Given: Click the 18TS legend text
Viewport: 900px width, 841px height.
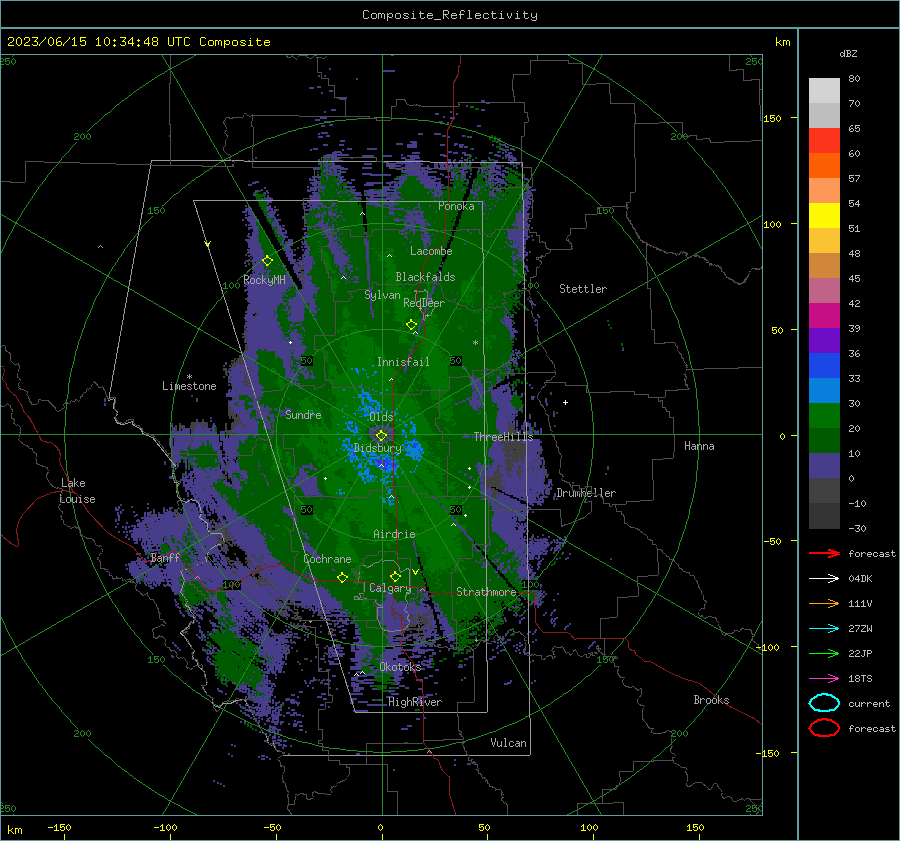Looking at the screenshot, I should (x=860, y=679).
